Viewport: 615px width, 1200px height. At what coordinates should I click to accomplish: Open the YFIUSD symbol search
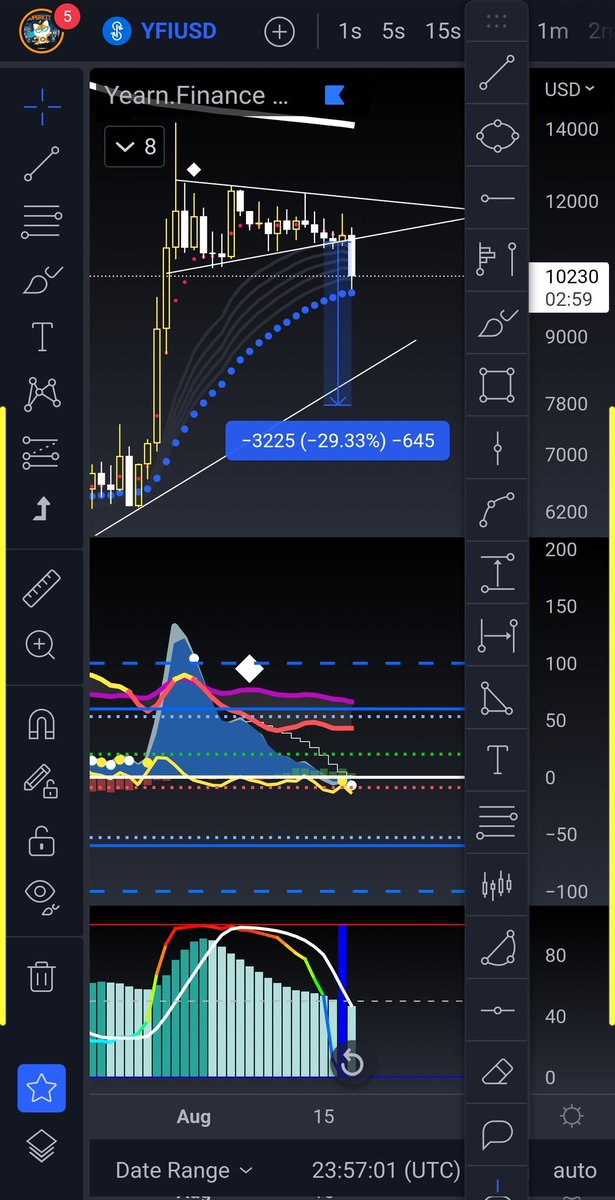[160, 32]
